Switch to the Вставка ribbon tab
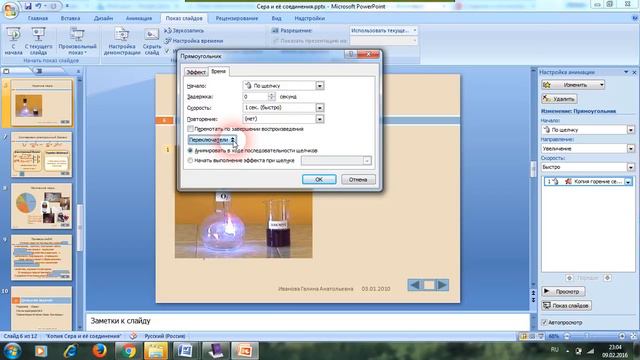The height and width of the screenshot is (360, 640). (70, 18)
